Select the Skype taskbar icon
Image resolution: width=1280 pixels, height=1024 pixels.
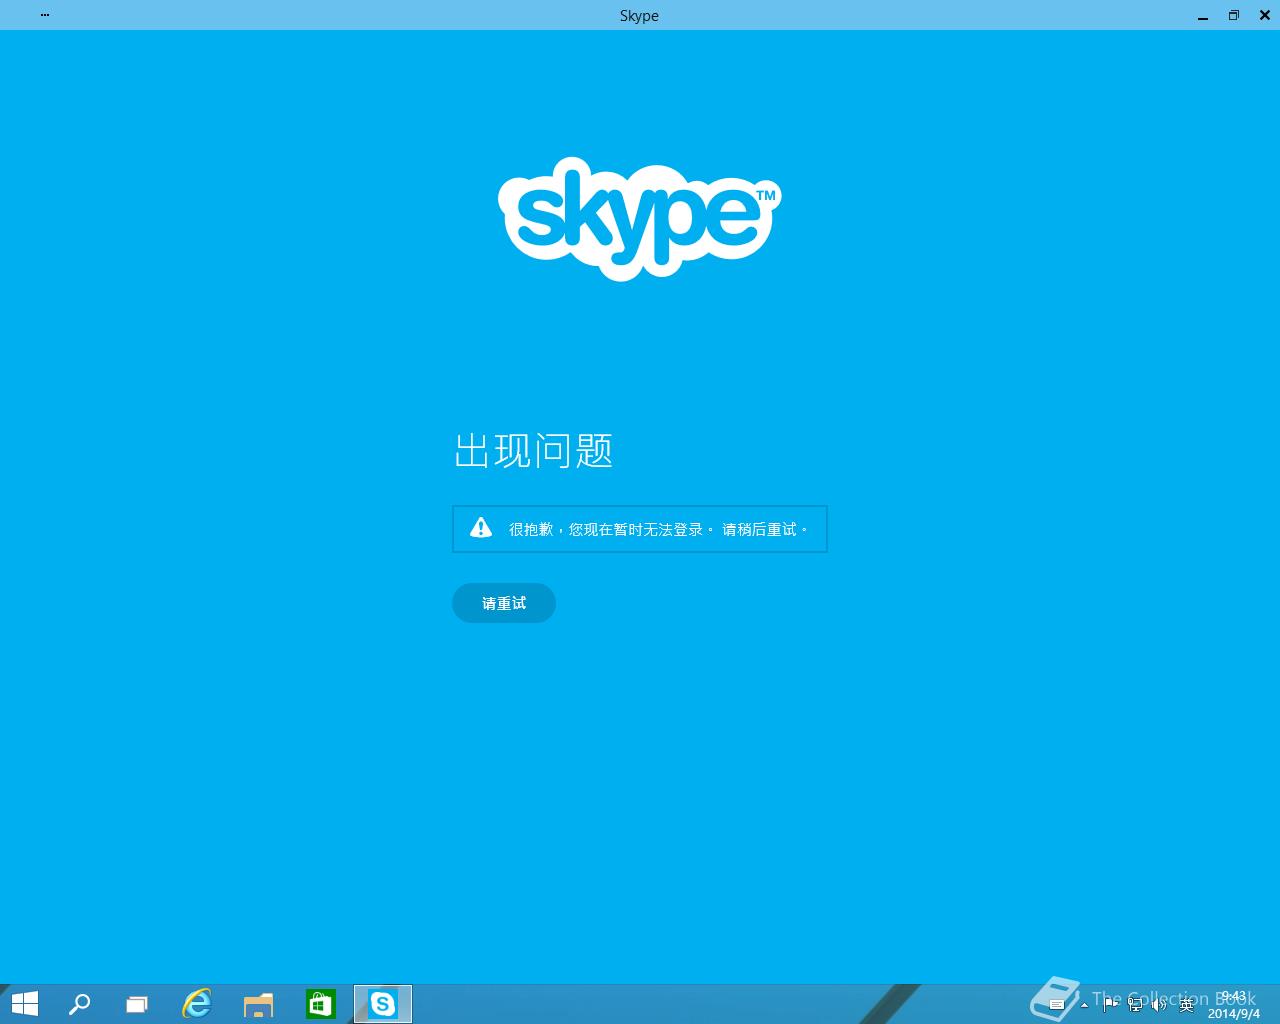pyautogui.click(x=383, y=1004)
